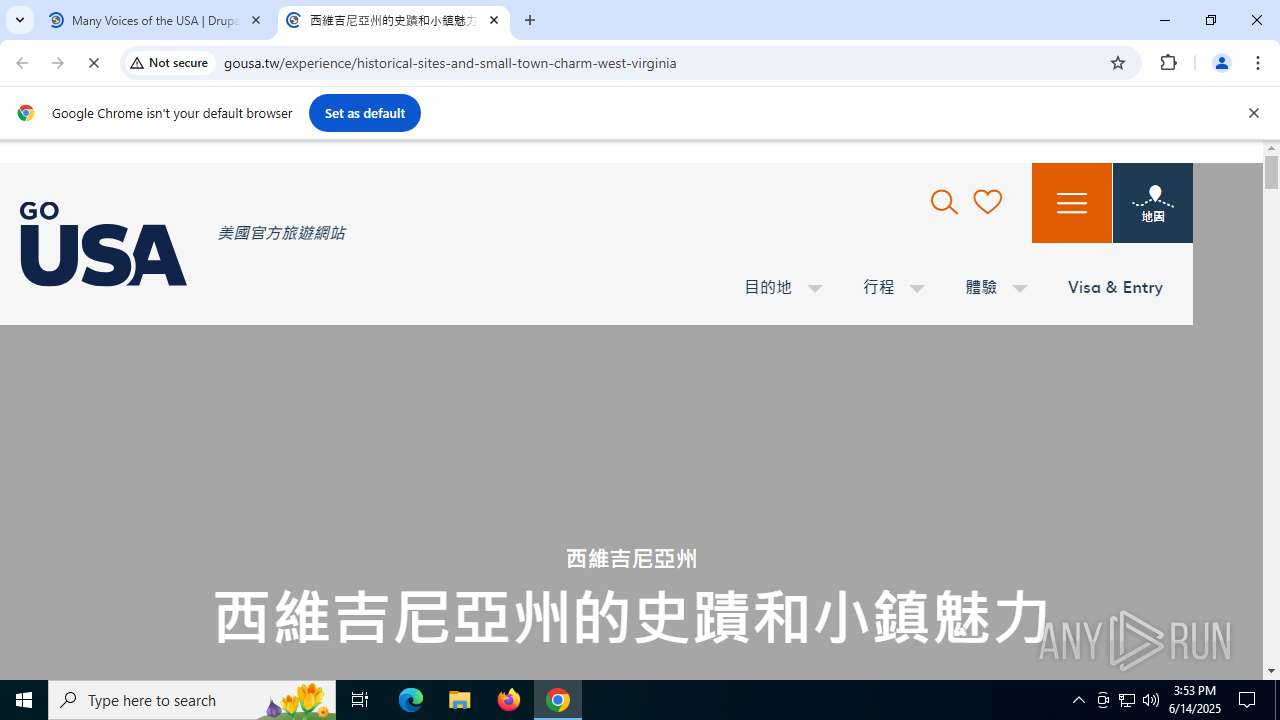Screen dimensions: 1280x720
Task: Click Set as default button
Action: pos(365,113)
